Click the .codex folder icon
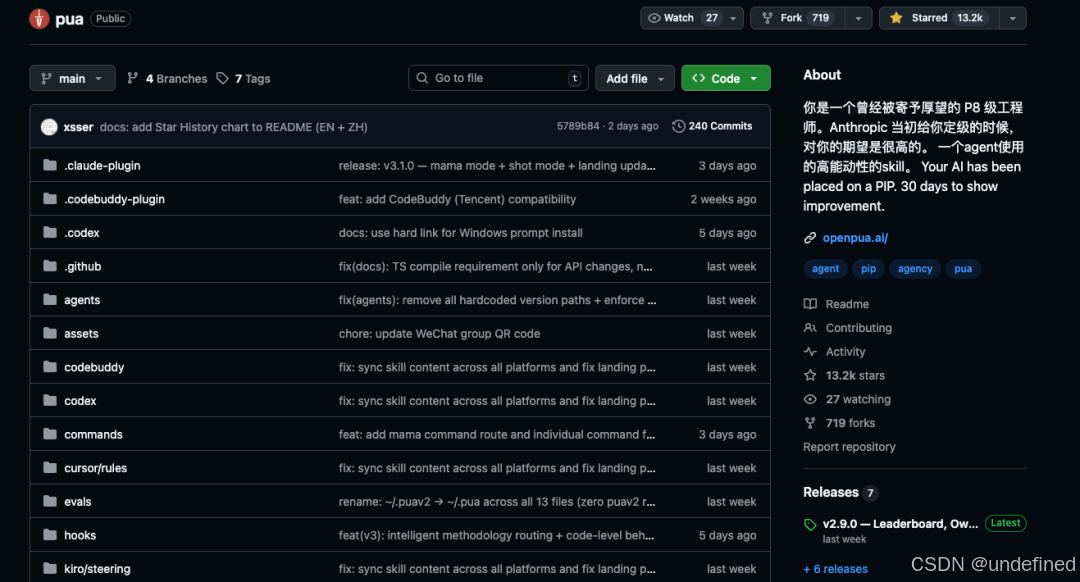 coord(50,233)
